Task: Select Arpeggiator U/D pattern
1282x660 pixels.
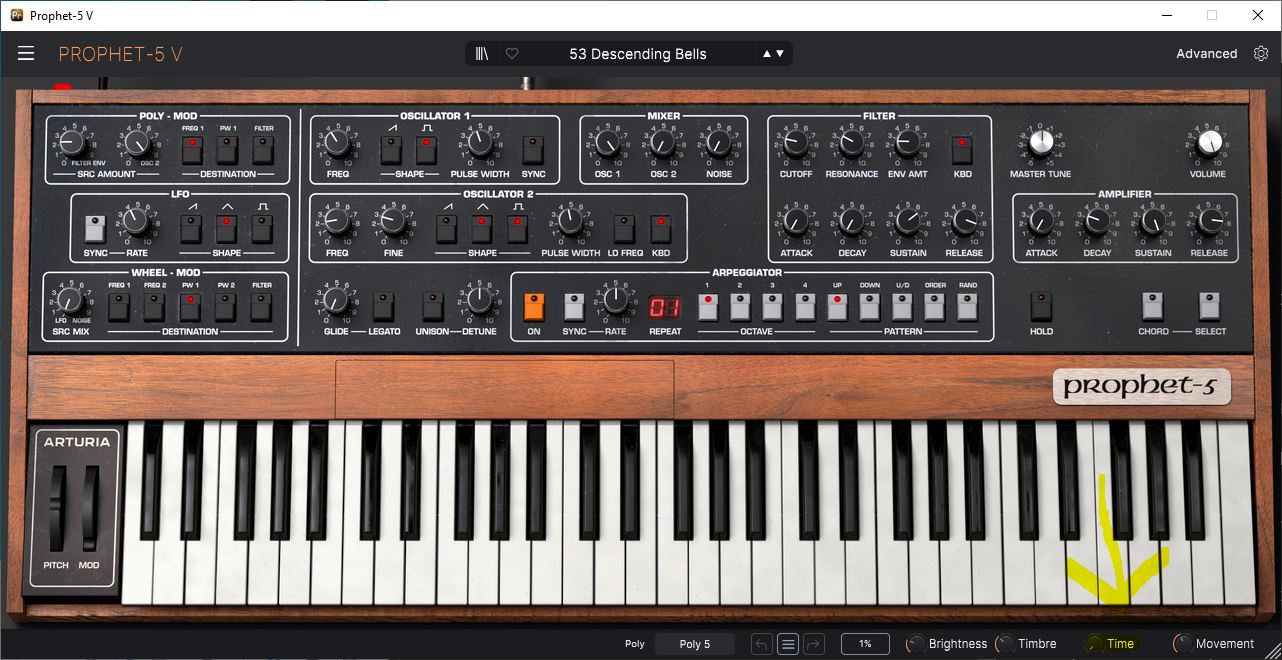Action: [x=902, y=306]
